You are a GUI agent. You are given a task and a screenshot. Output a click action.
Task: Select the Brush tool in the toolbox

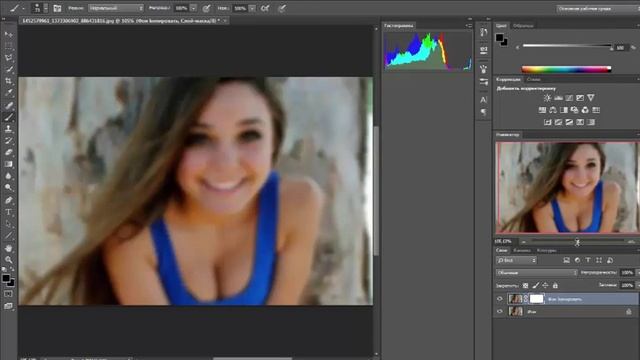coord(9,117)
